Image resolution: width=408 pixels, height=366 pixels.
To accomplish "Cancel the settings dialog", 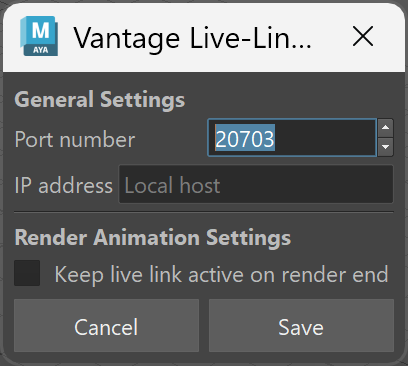I will (106, 325).
